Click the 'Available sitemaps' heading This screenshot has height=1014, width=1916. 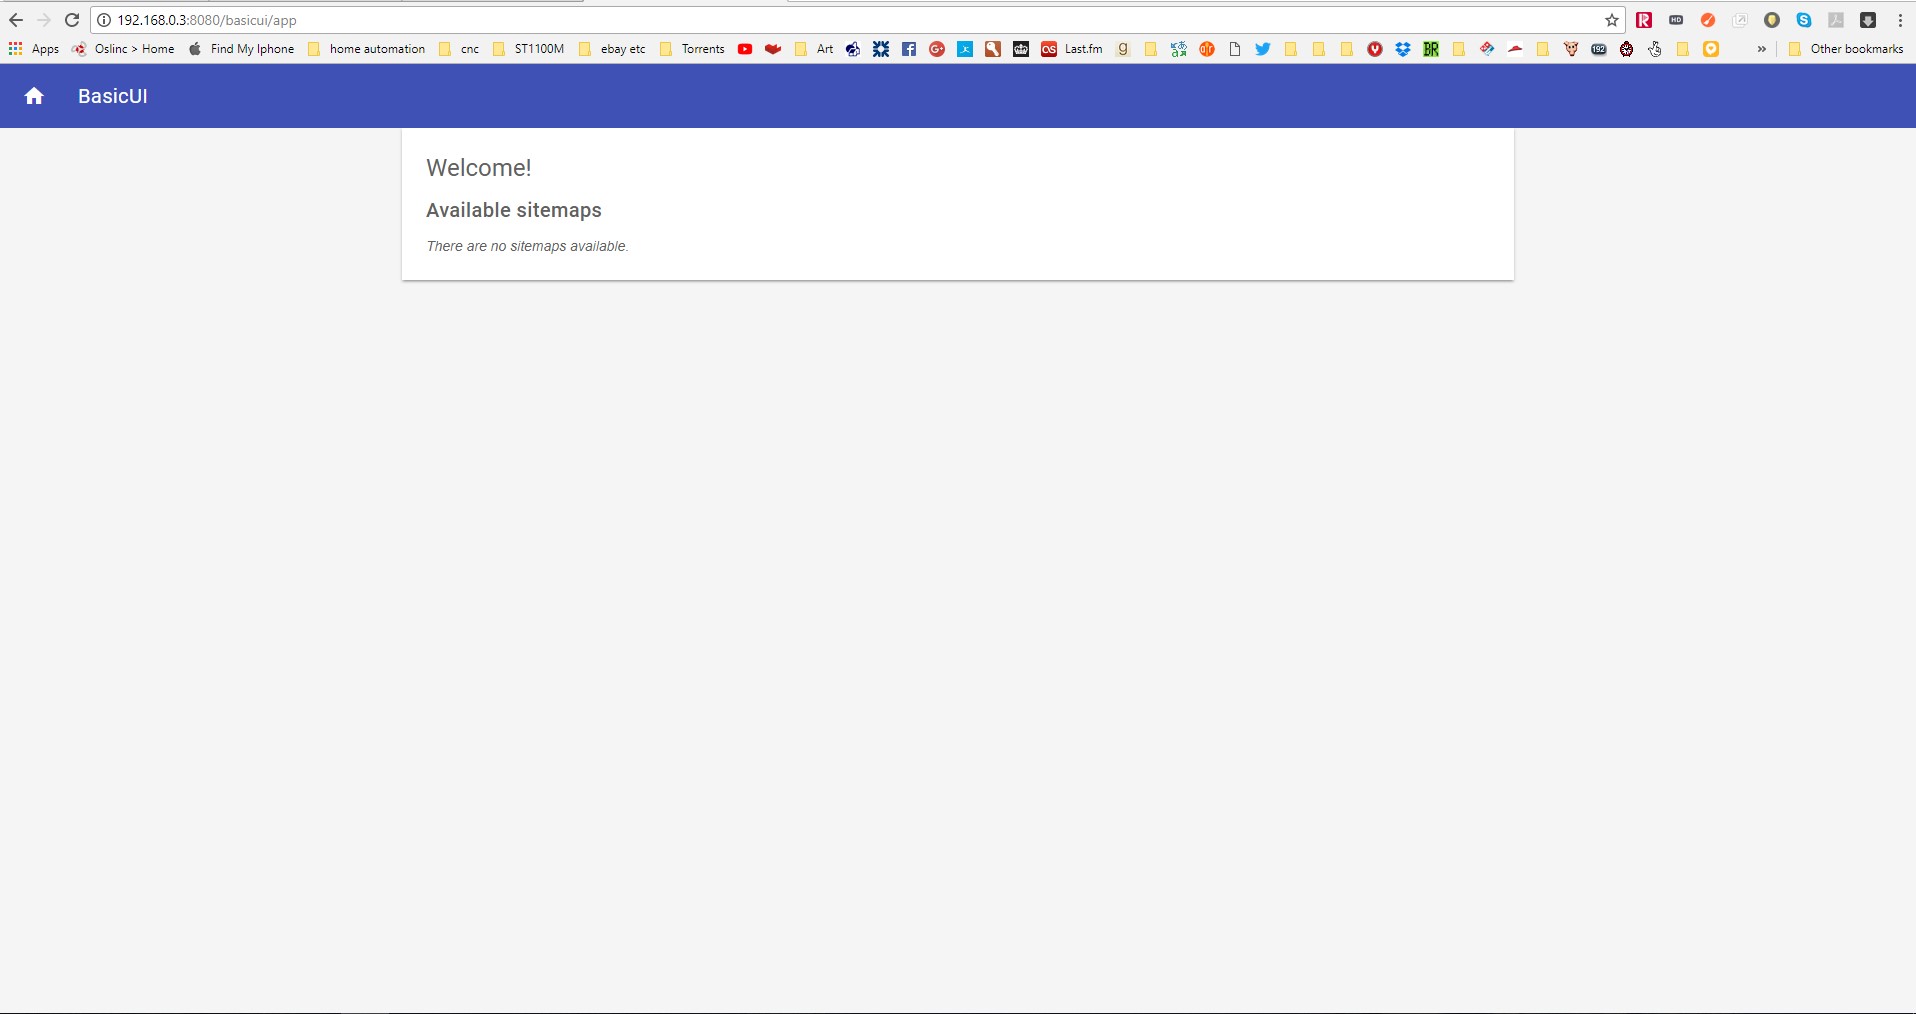[514, 210]
